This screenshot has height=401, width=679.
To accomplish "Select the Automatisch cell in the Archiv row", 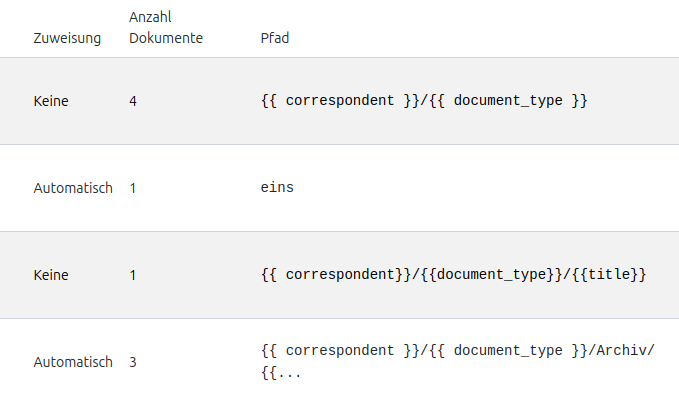I will (x=73, y=362).
